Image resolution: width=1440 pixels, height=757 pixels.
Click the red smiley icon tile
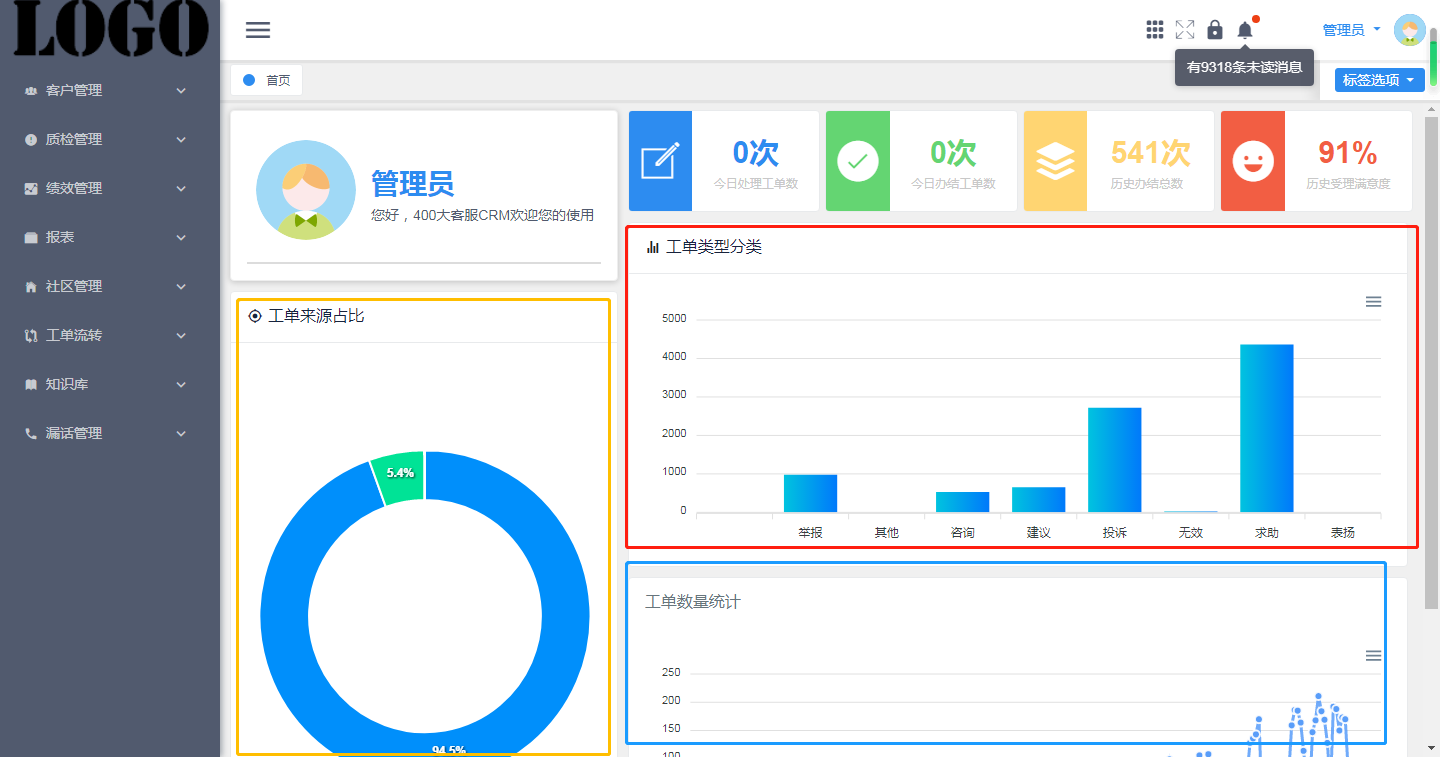[x=1253, y=161]
